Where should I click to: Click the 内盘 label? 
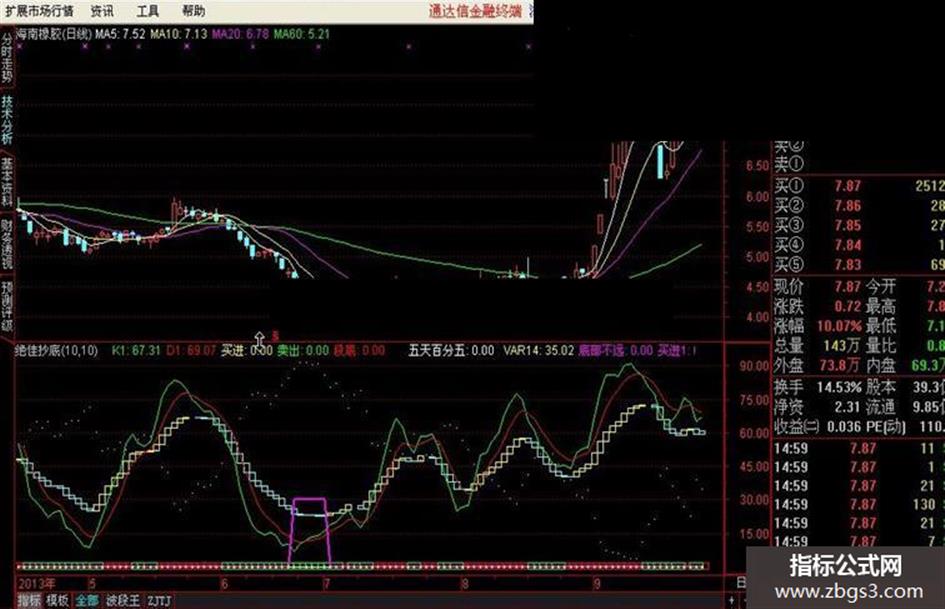(x=881, y=365)
